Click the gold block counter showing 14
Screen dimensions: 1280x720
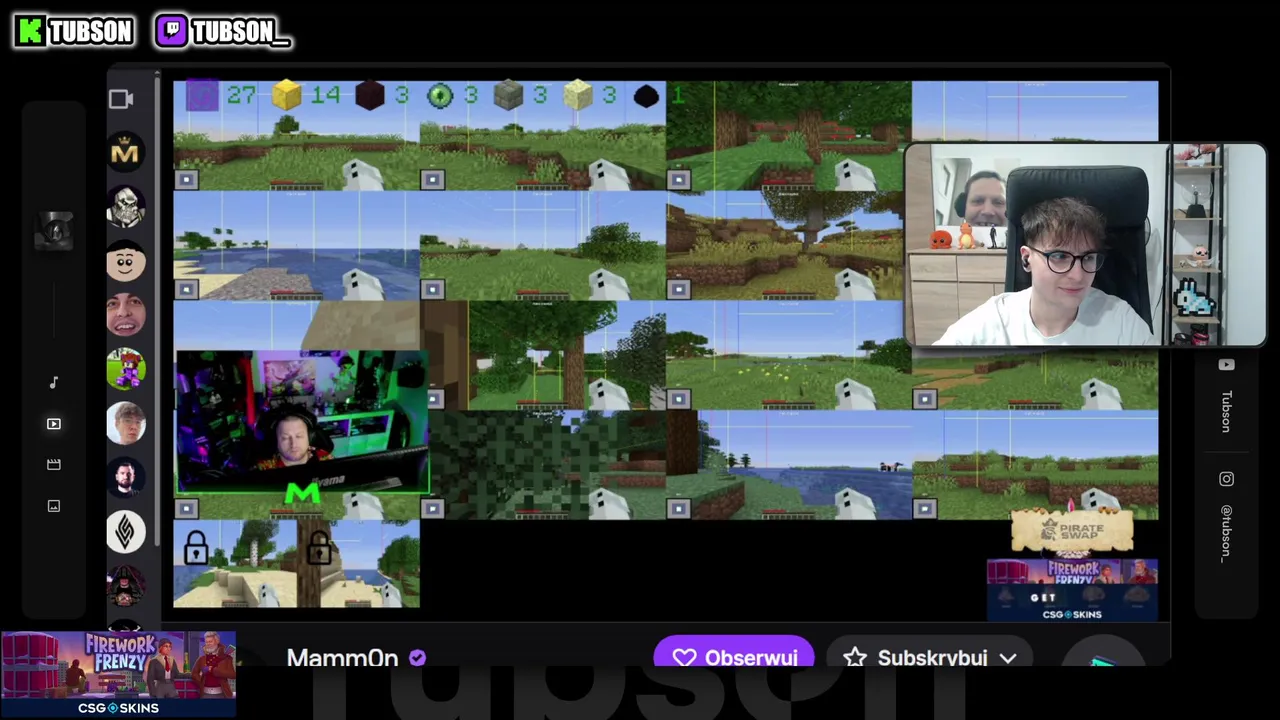[287, 95]
